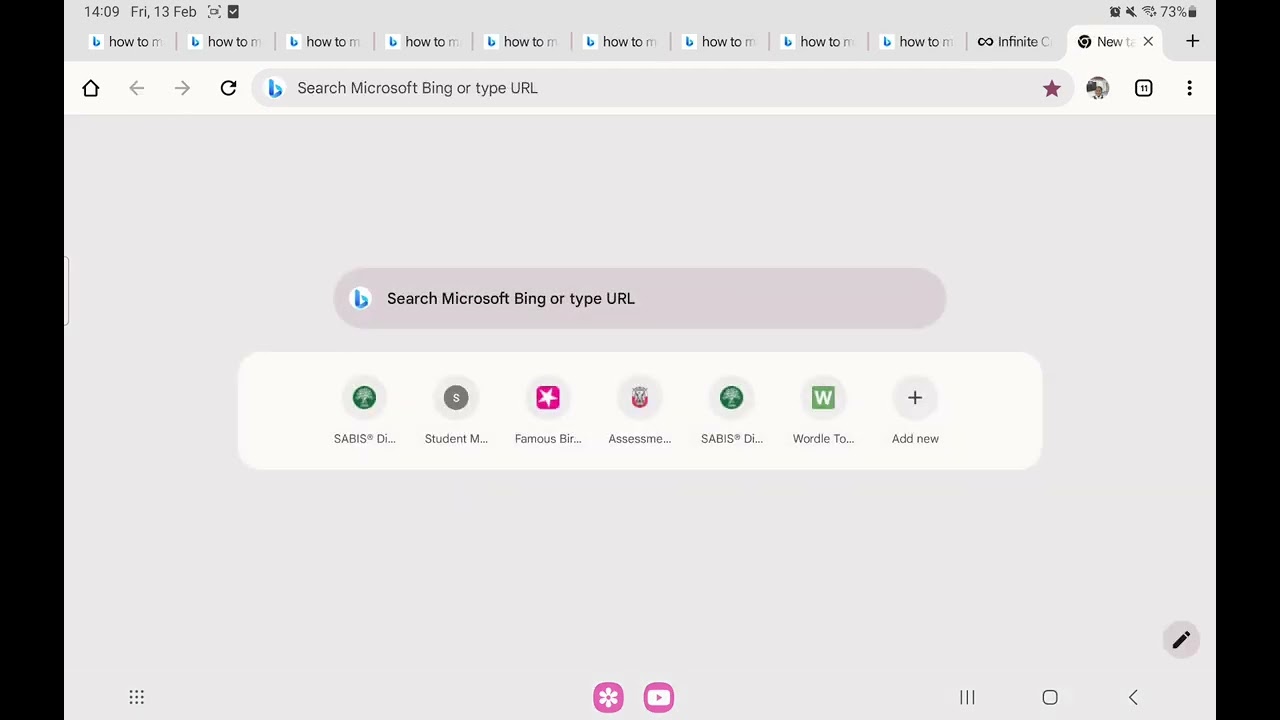Click the center Bing search box

tap(640, 298)
